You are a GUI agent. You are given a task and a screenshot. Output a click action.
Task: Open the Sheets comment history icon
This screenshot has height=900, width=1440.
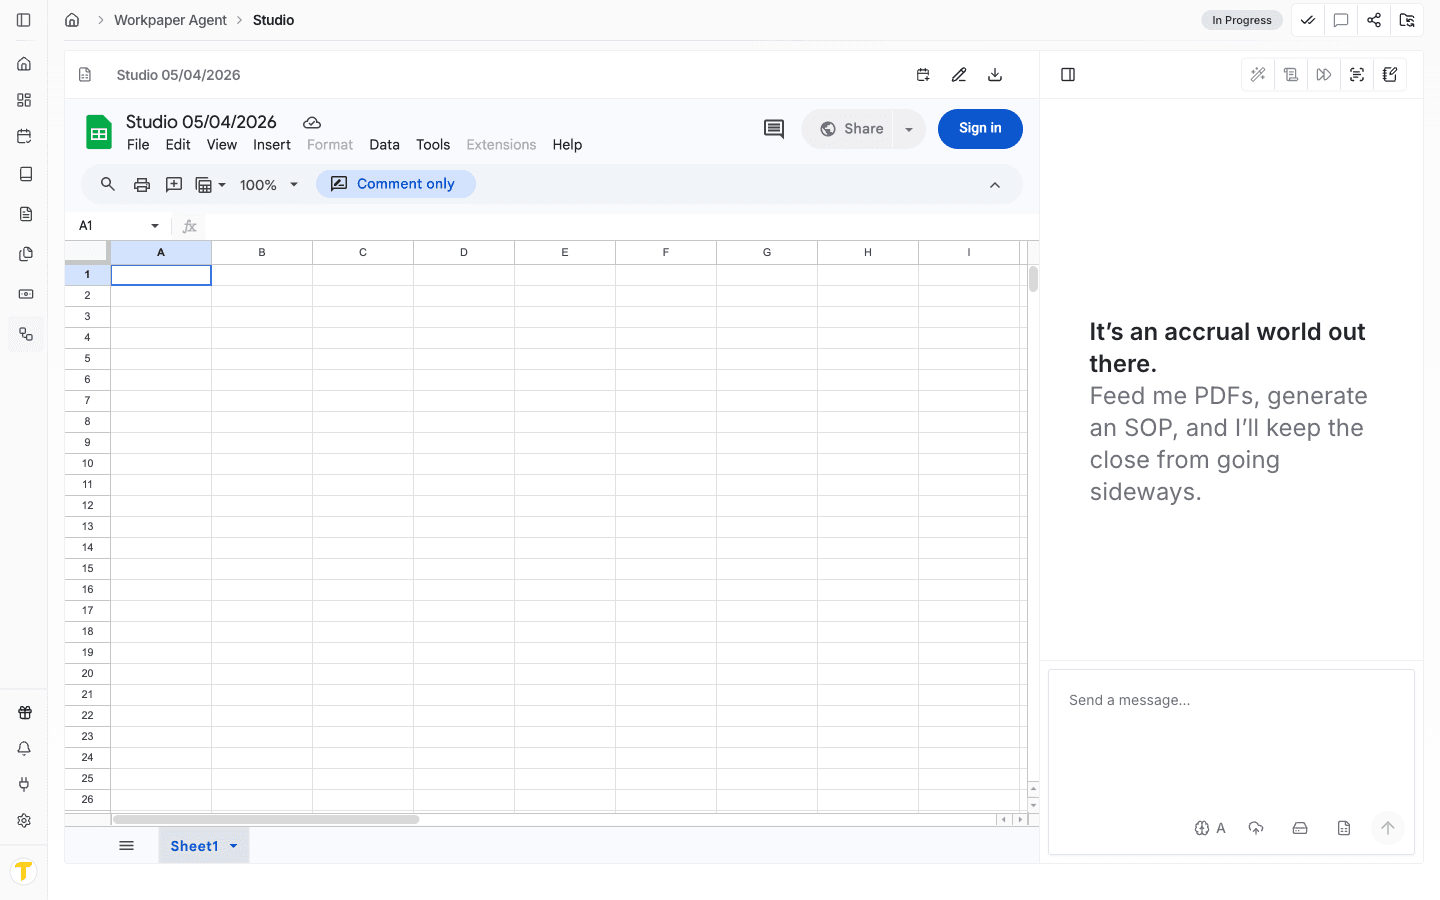click(774, 129)
